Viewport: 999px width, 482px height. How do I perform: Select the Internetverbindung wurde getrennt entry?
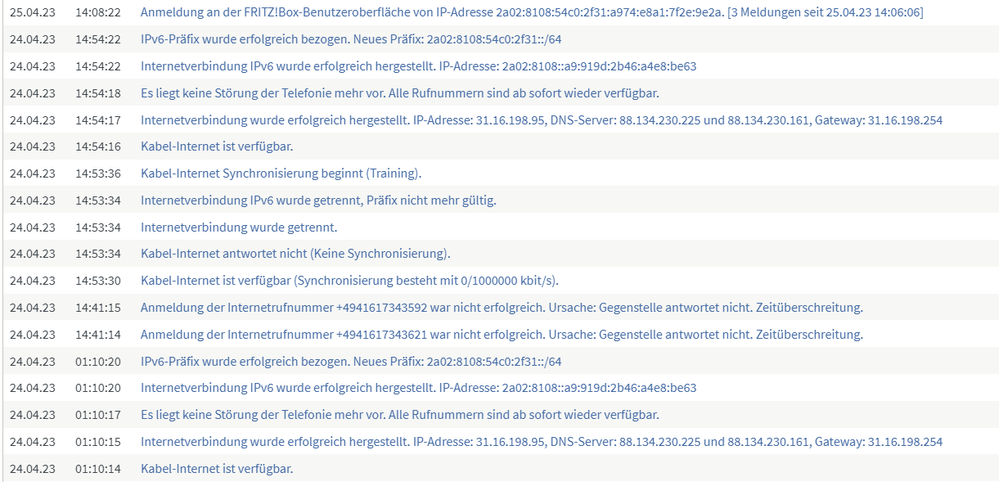click(239, 227)
